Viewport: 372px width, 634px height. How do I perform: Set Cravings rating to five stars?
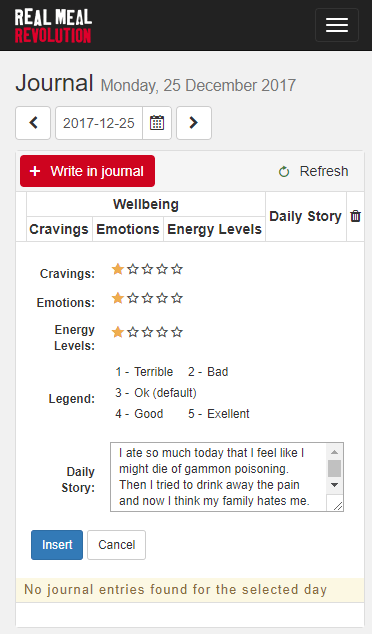tap(177, 269)
